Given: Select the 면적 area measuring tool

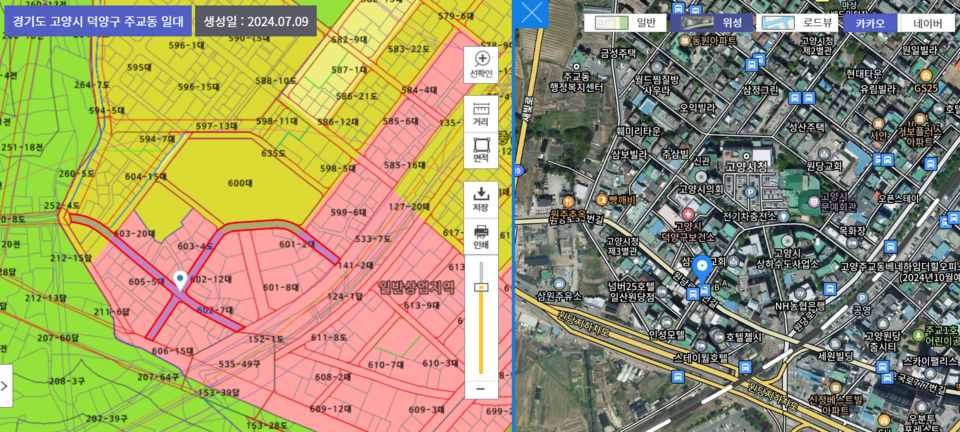Looking at the screenshot, I should tap(481, 150).
